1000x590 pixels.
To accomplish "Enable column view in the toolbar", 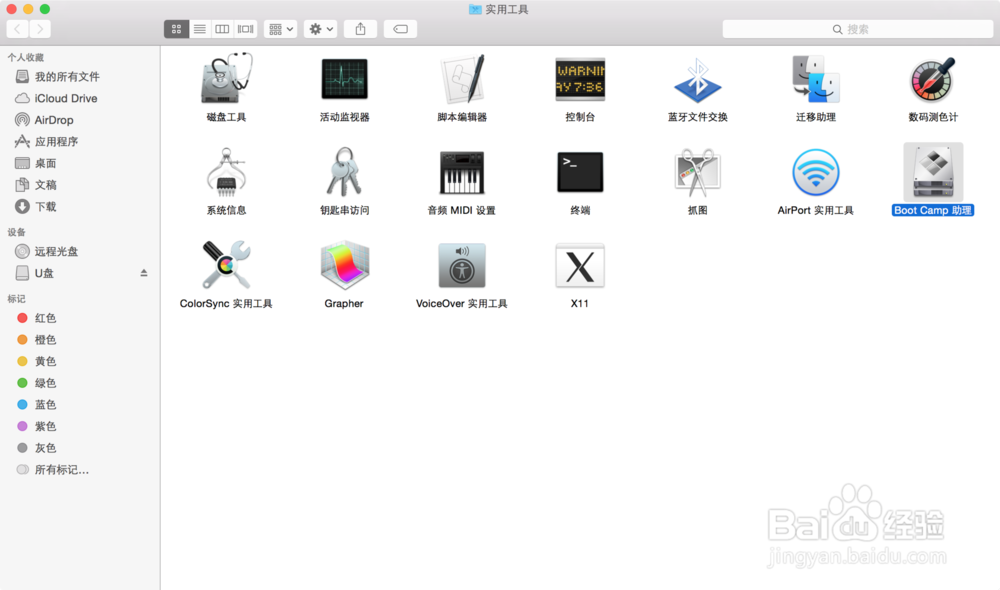I will (x=222, y=28).
